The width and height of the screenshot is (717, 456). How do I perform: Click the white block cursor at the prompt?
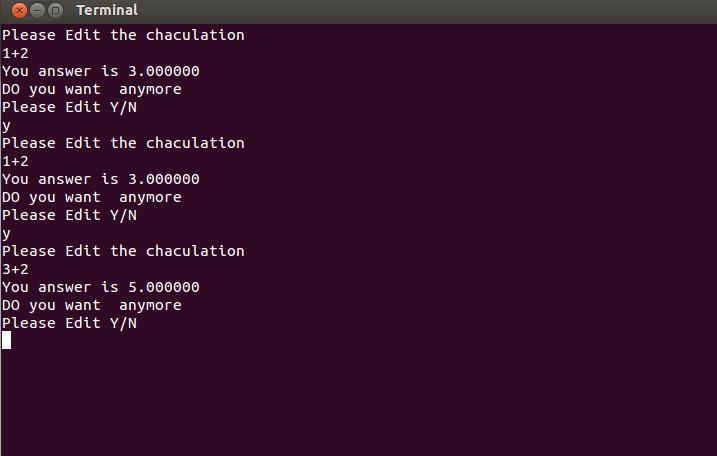coord(6,340)
